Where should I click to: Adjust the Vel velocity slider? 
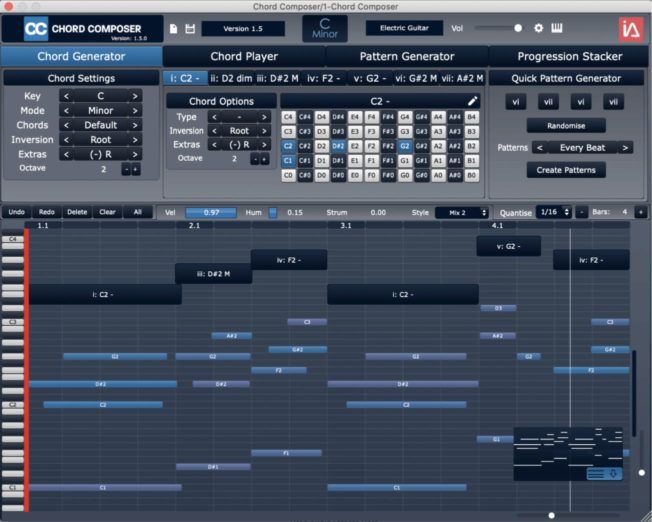(211, 213)
